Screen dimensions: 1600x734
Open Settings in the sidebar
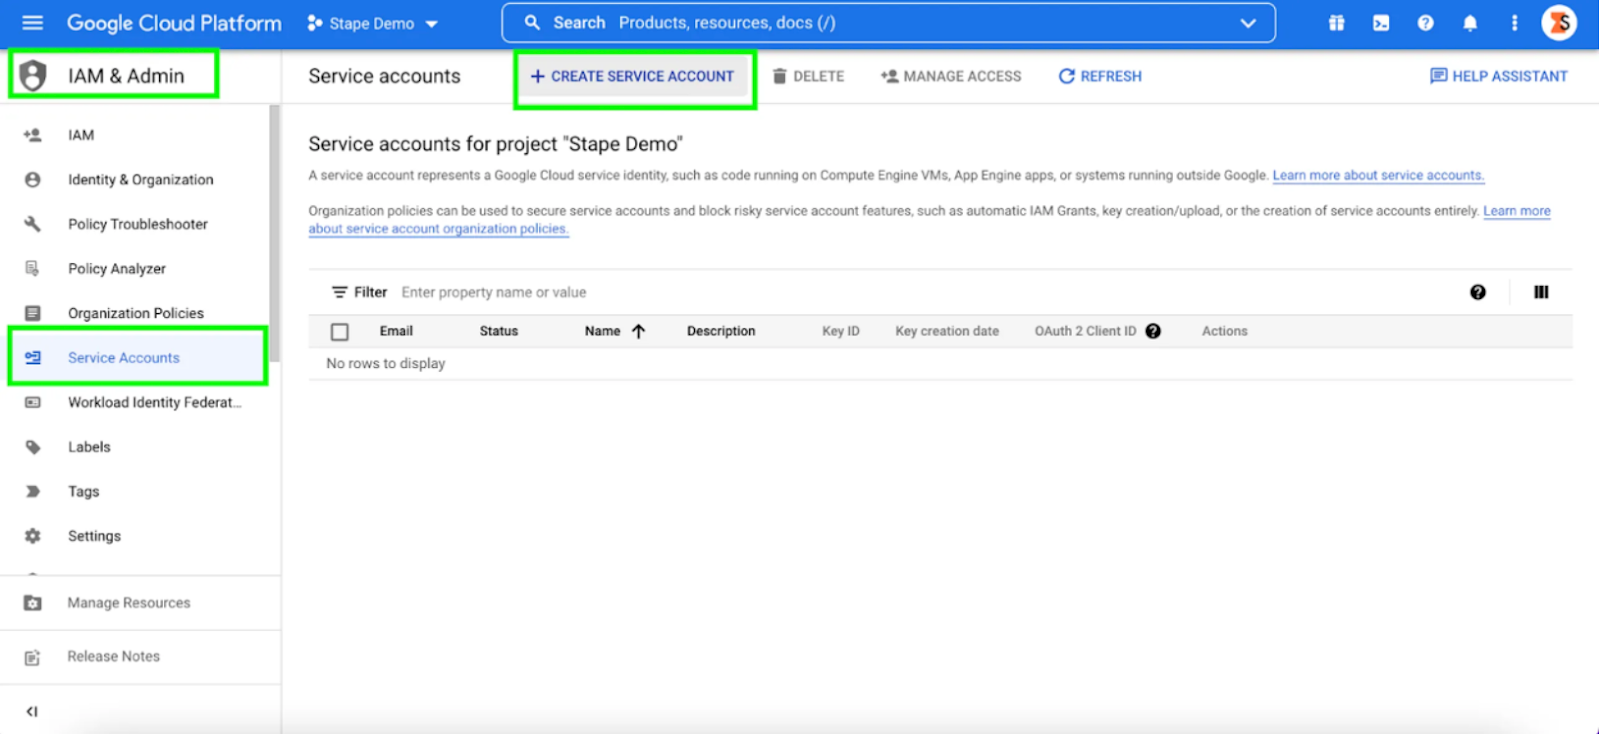[x=94, y=536]
